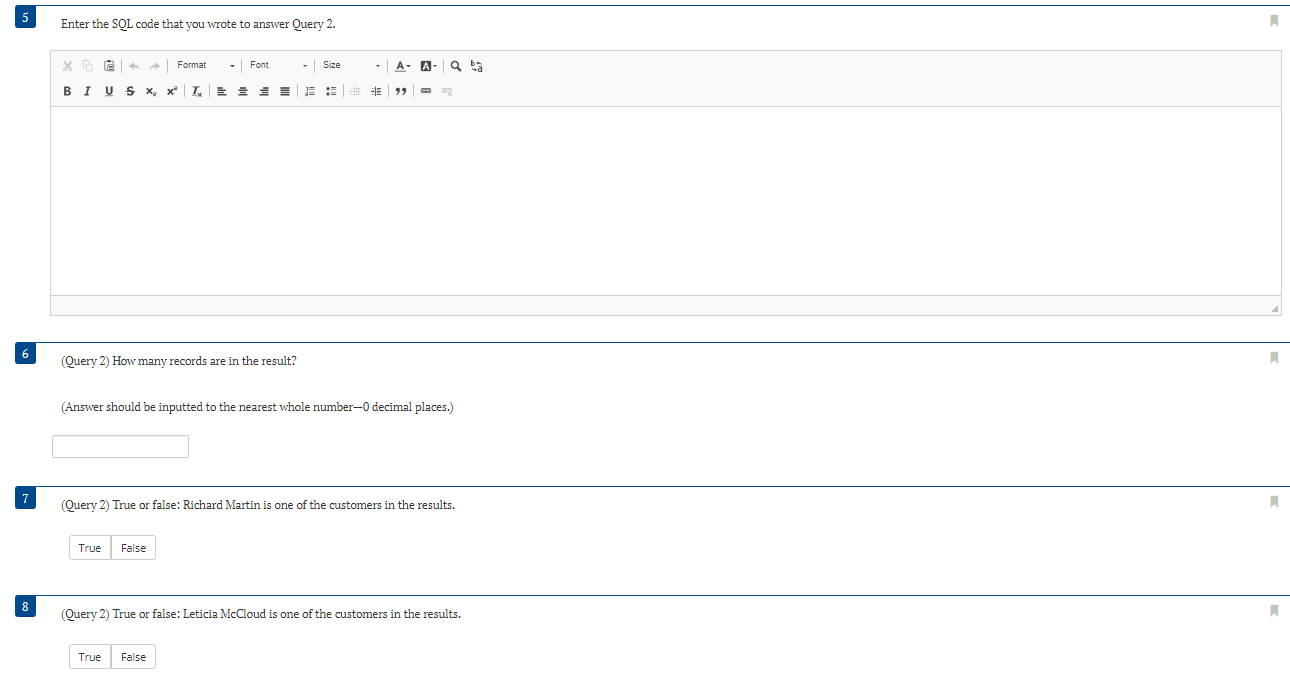The image size is (1290, 693).
Task: Click the Cut icon in editor toolbar
Action: 68,66
